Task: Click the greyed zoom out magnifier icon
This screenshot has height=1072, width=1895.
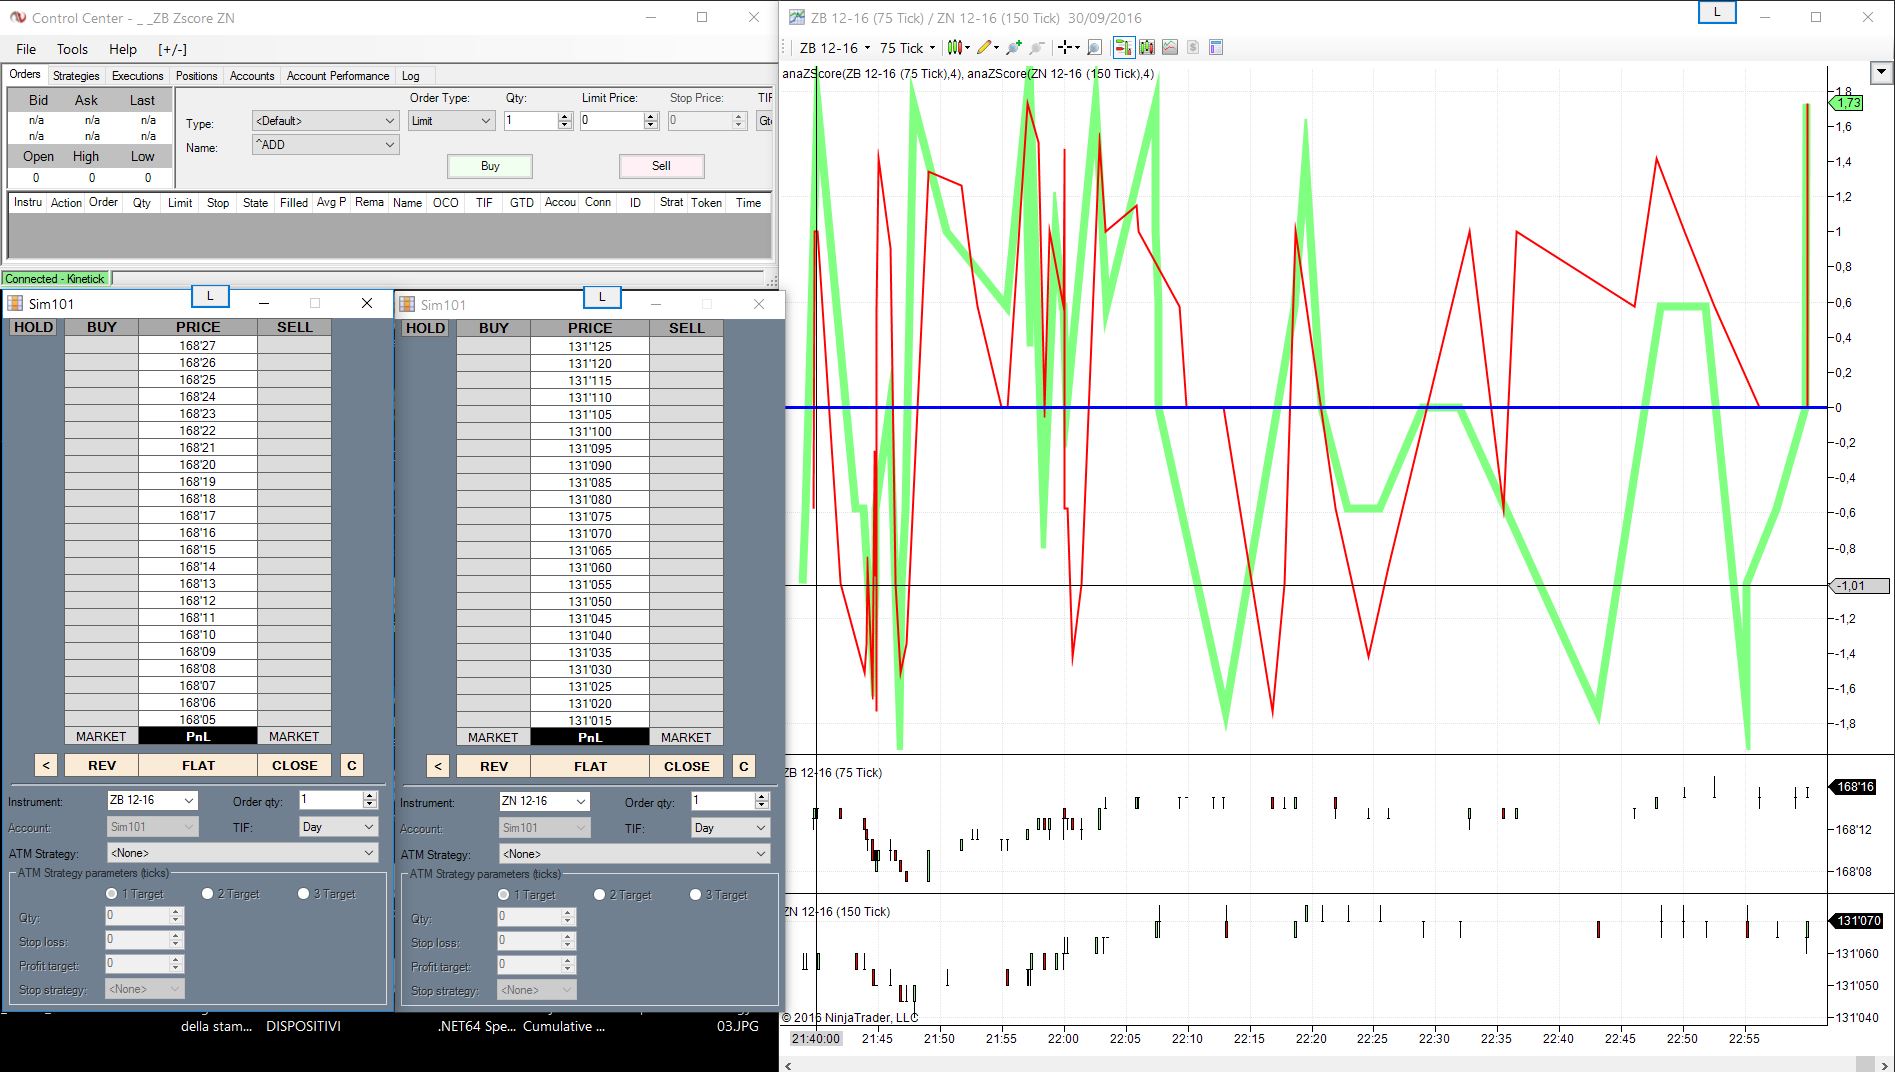Action: pos(1037,47)
